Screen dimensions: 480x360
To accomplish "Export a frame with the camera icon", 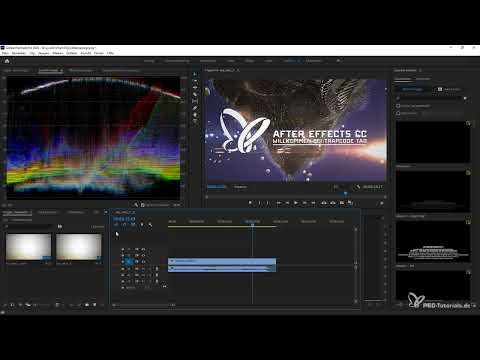I will tap(342, 203).
